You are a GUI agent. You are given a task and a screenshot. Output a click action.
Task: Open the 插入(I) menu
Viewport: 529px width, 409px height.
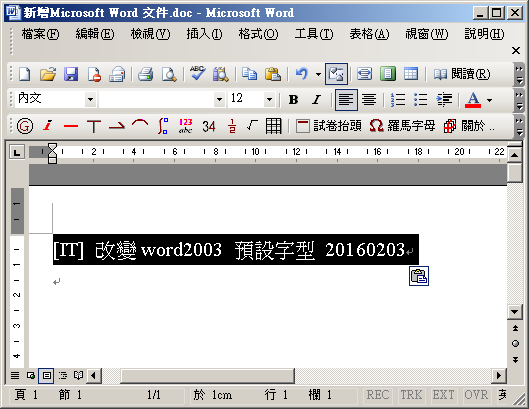(x=204, y=34)
